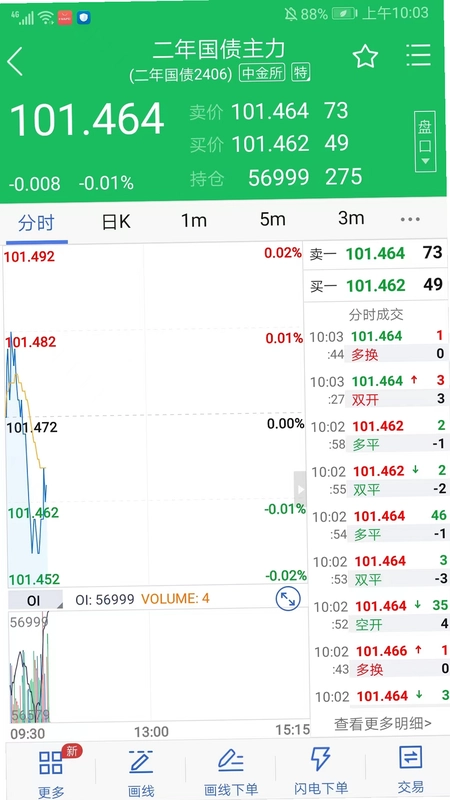The height and width of the screenshot is (800, 450).
Task: Show more period options with ellipsis
Action: pyautogui.click(x=410, y=219)
